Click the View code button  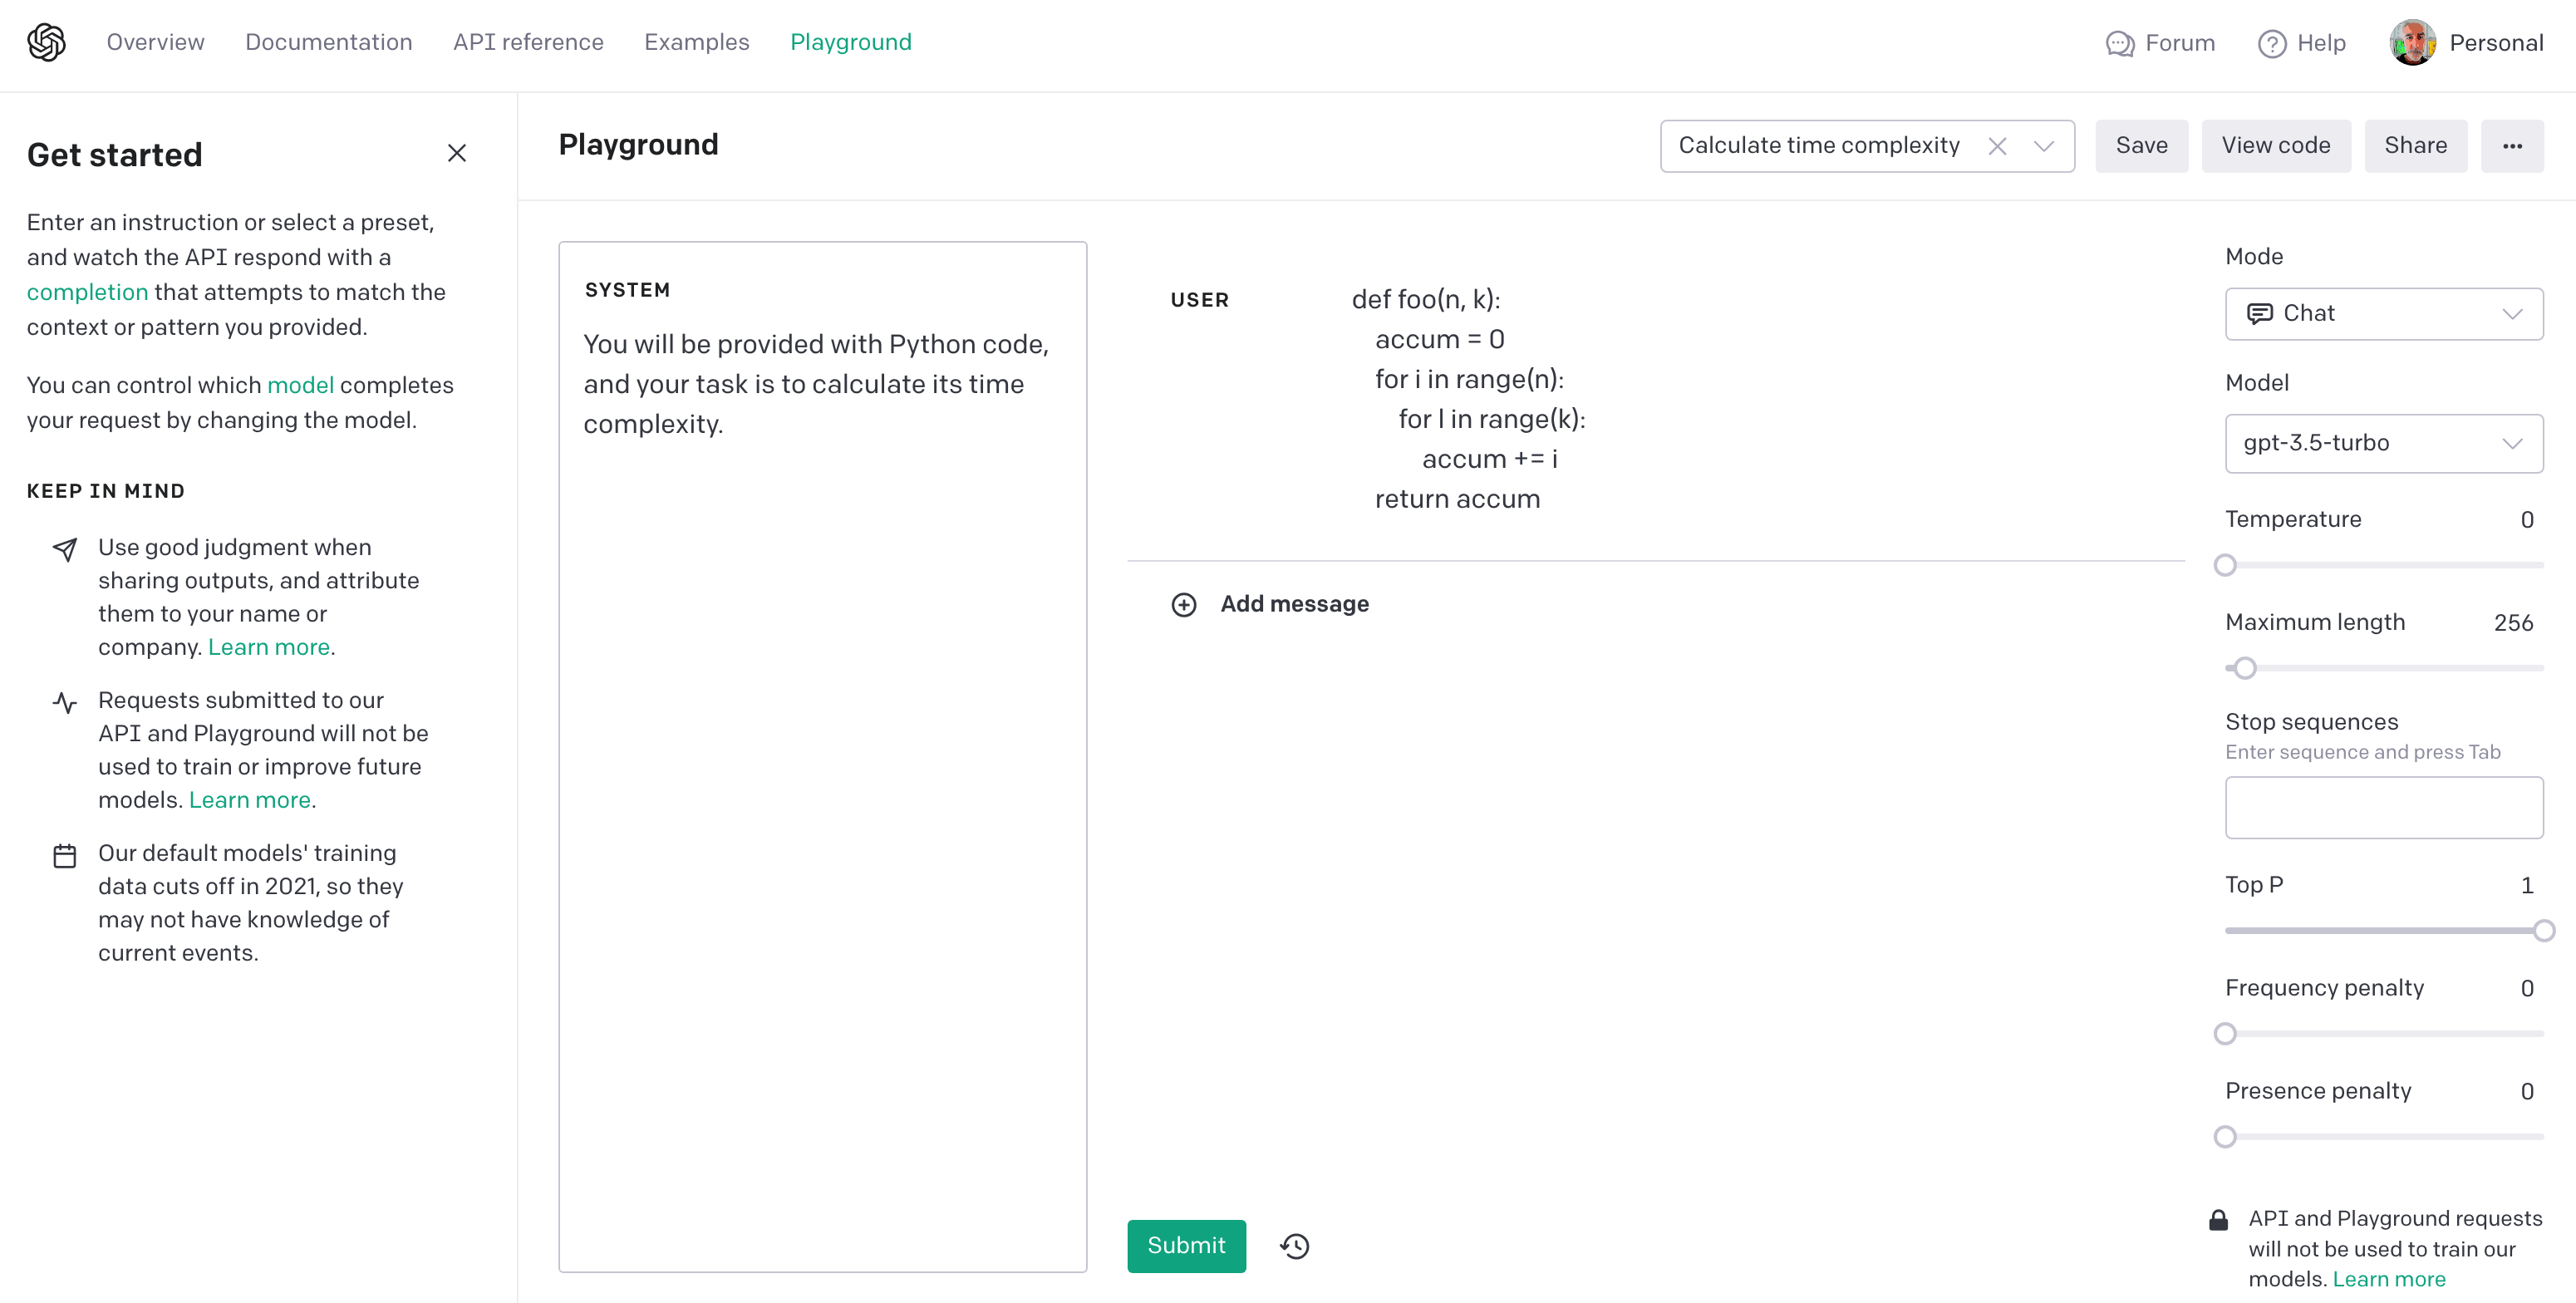coord(2275,146)
